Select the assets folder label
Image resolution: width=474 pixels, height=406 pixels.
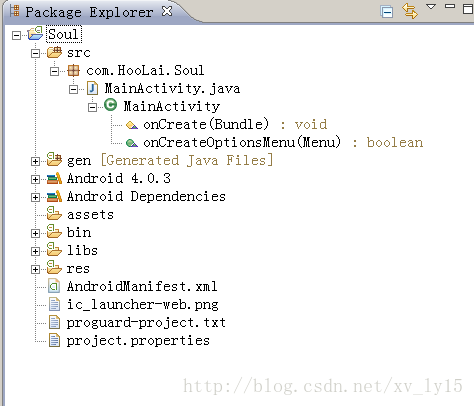[x=90, y=215]
